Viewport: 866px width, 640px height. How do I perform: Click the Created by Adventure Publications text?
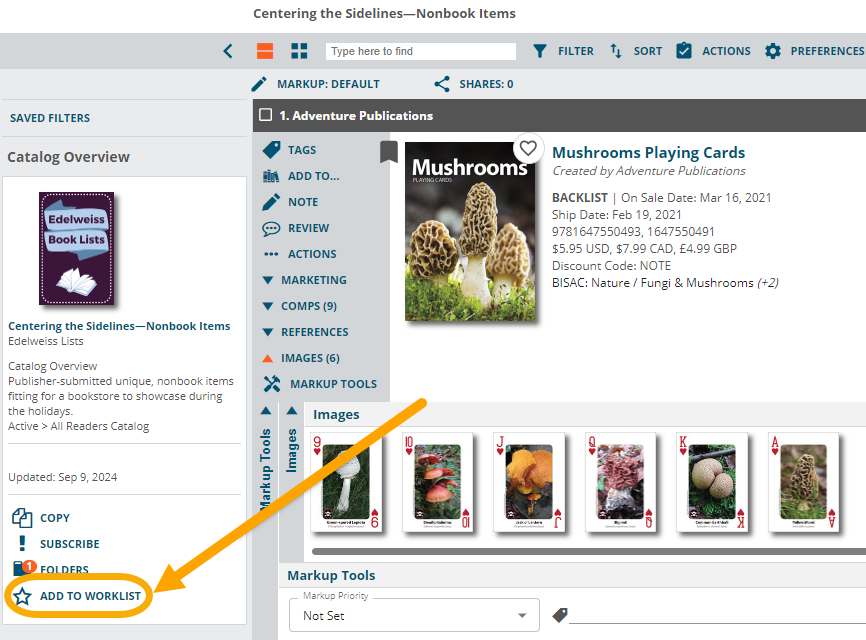(649, 171)
